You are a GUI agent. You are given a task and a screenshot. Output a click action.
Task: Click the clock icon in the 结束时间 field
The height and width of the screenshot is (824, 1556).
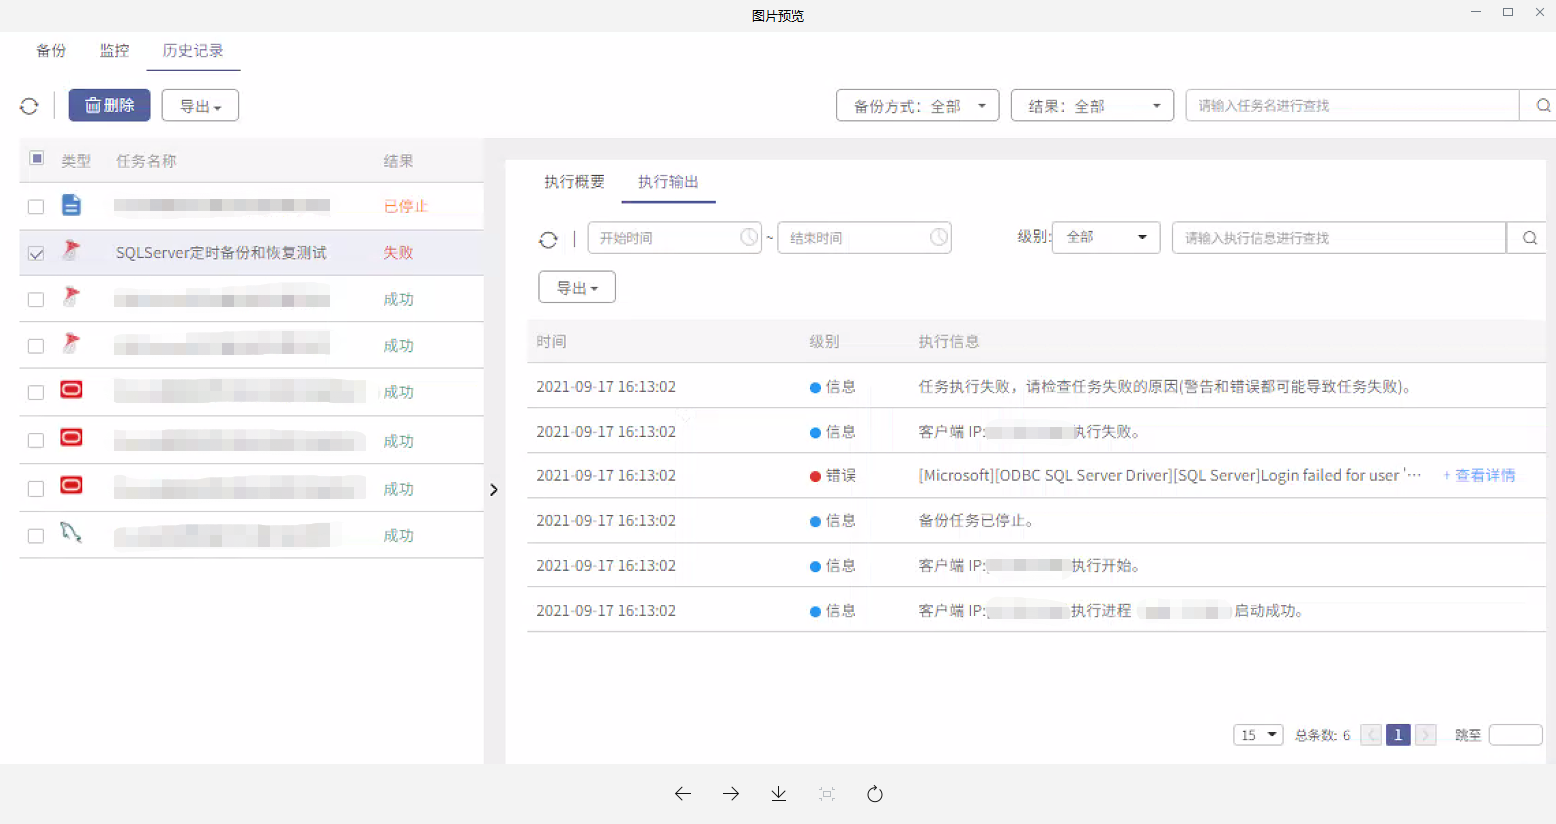[x=939, y=237]
